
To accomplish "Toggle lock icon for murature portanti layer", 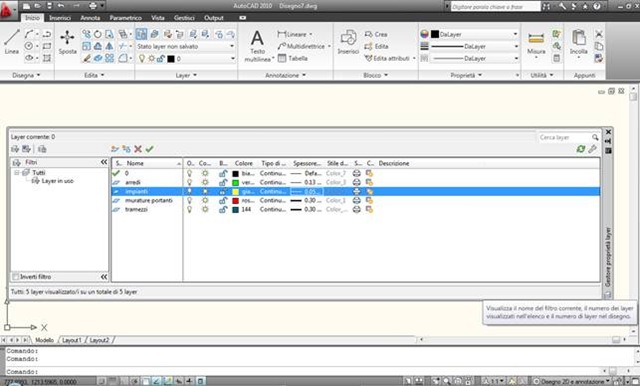I will click(223, 200).
